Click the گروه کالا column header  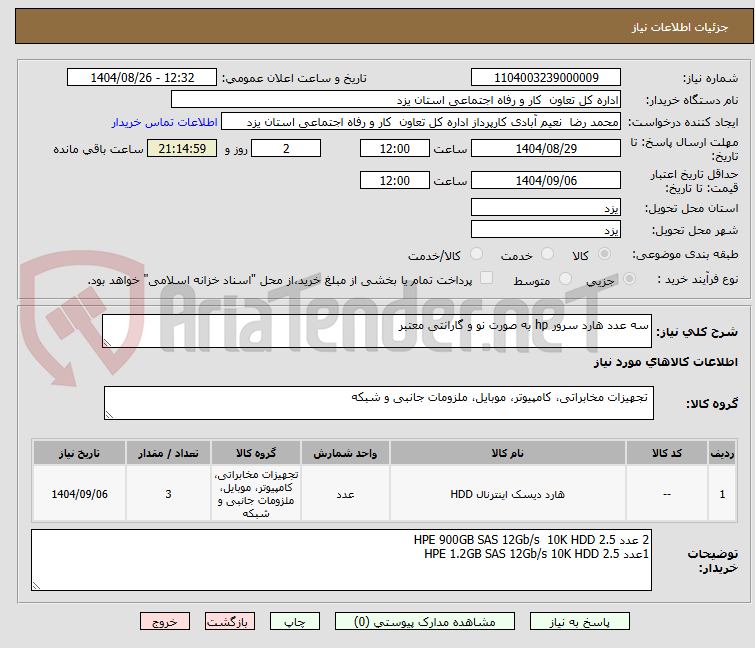click(x=256, y=453)
